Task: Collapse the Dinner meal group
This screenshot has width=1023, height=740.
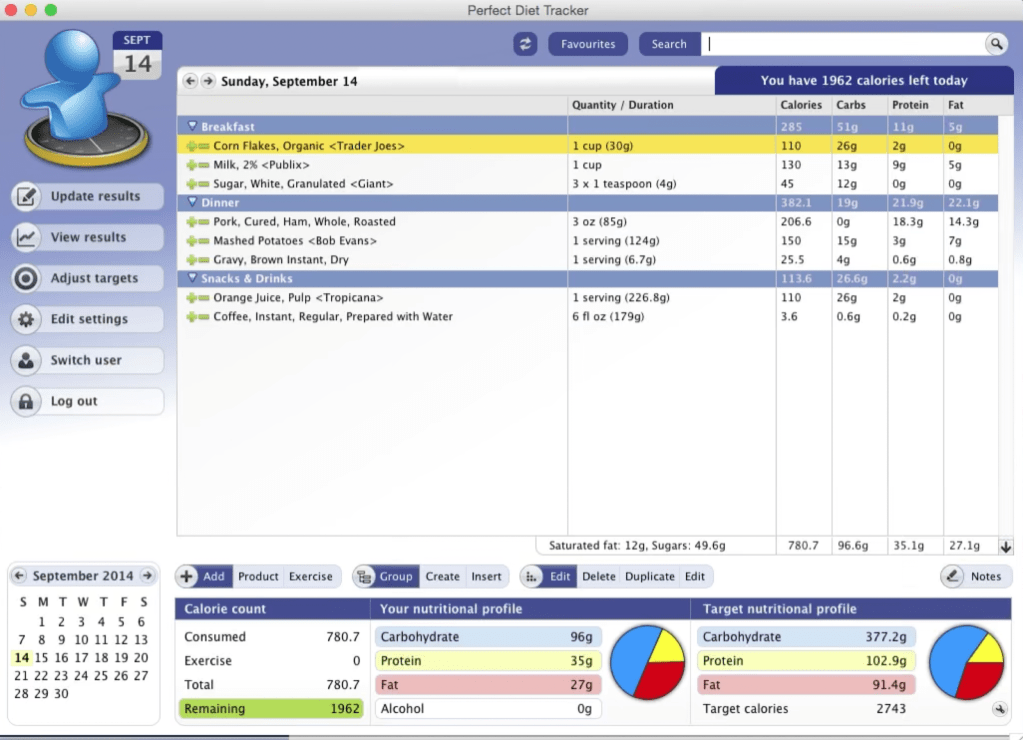Action: 193,203
